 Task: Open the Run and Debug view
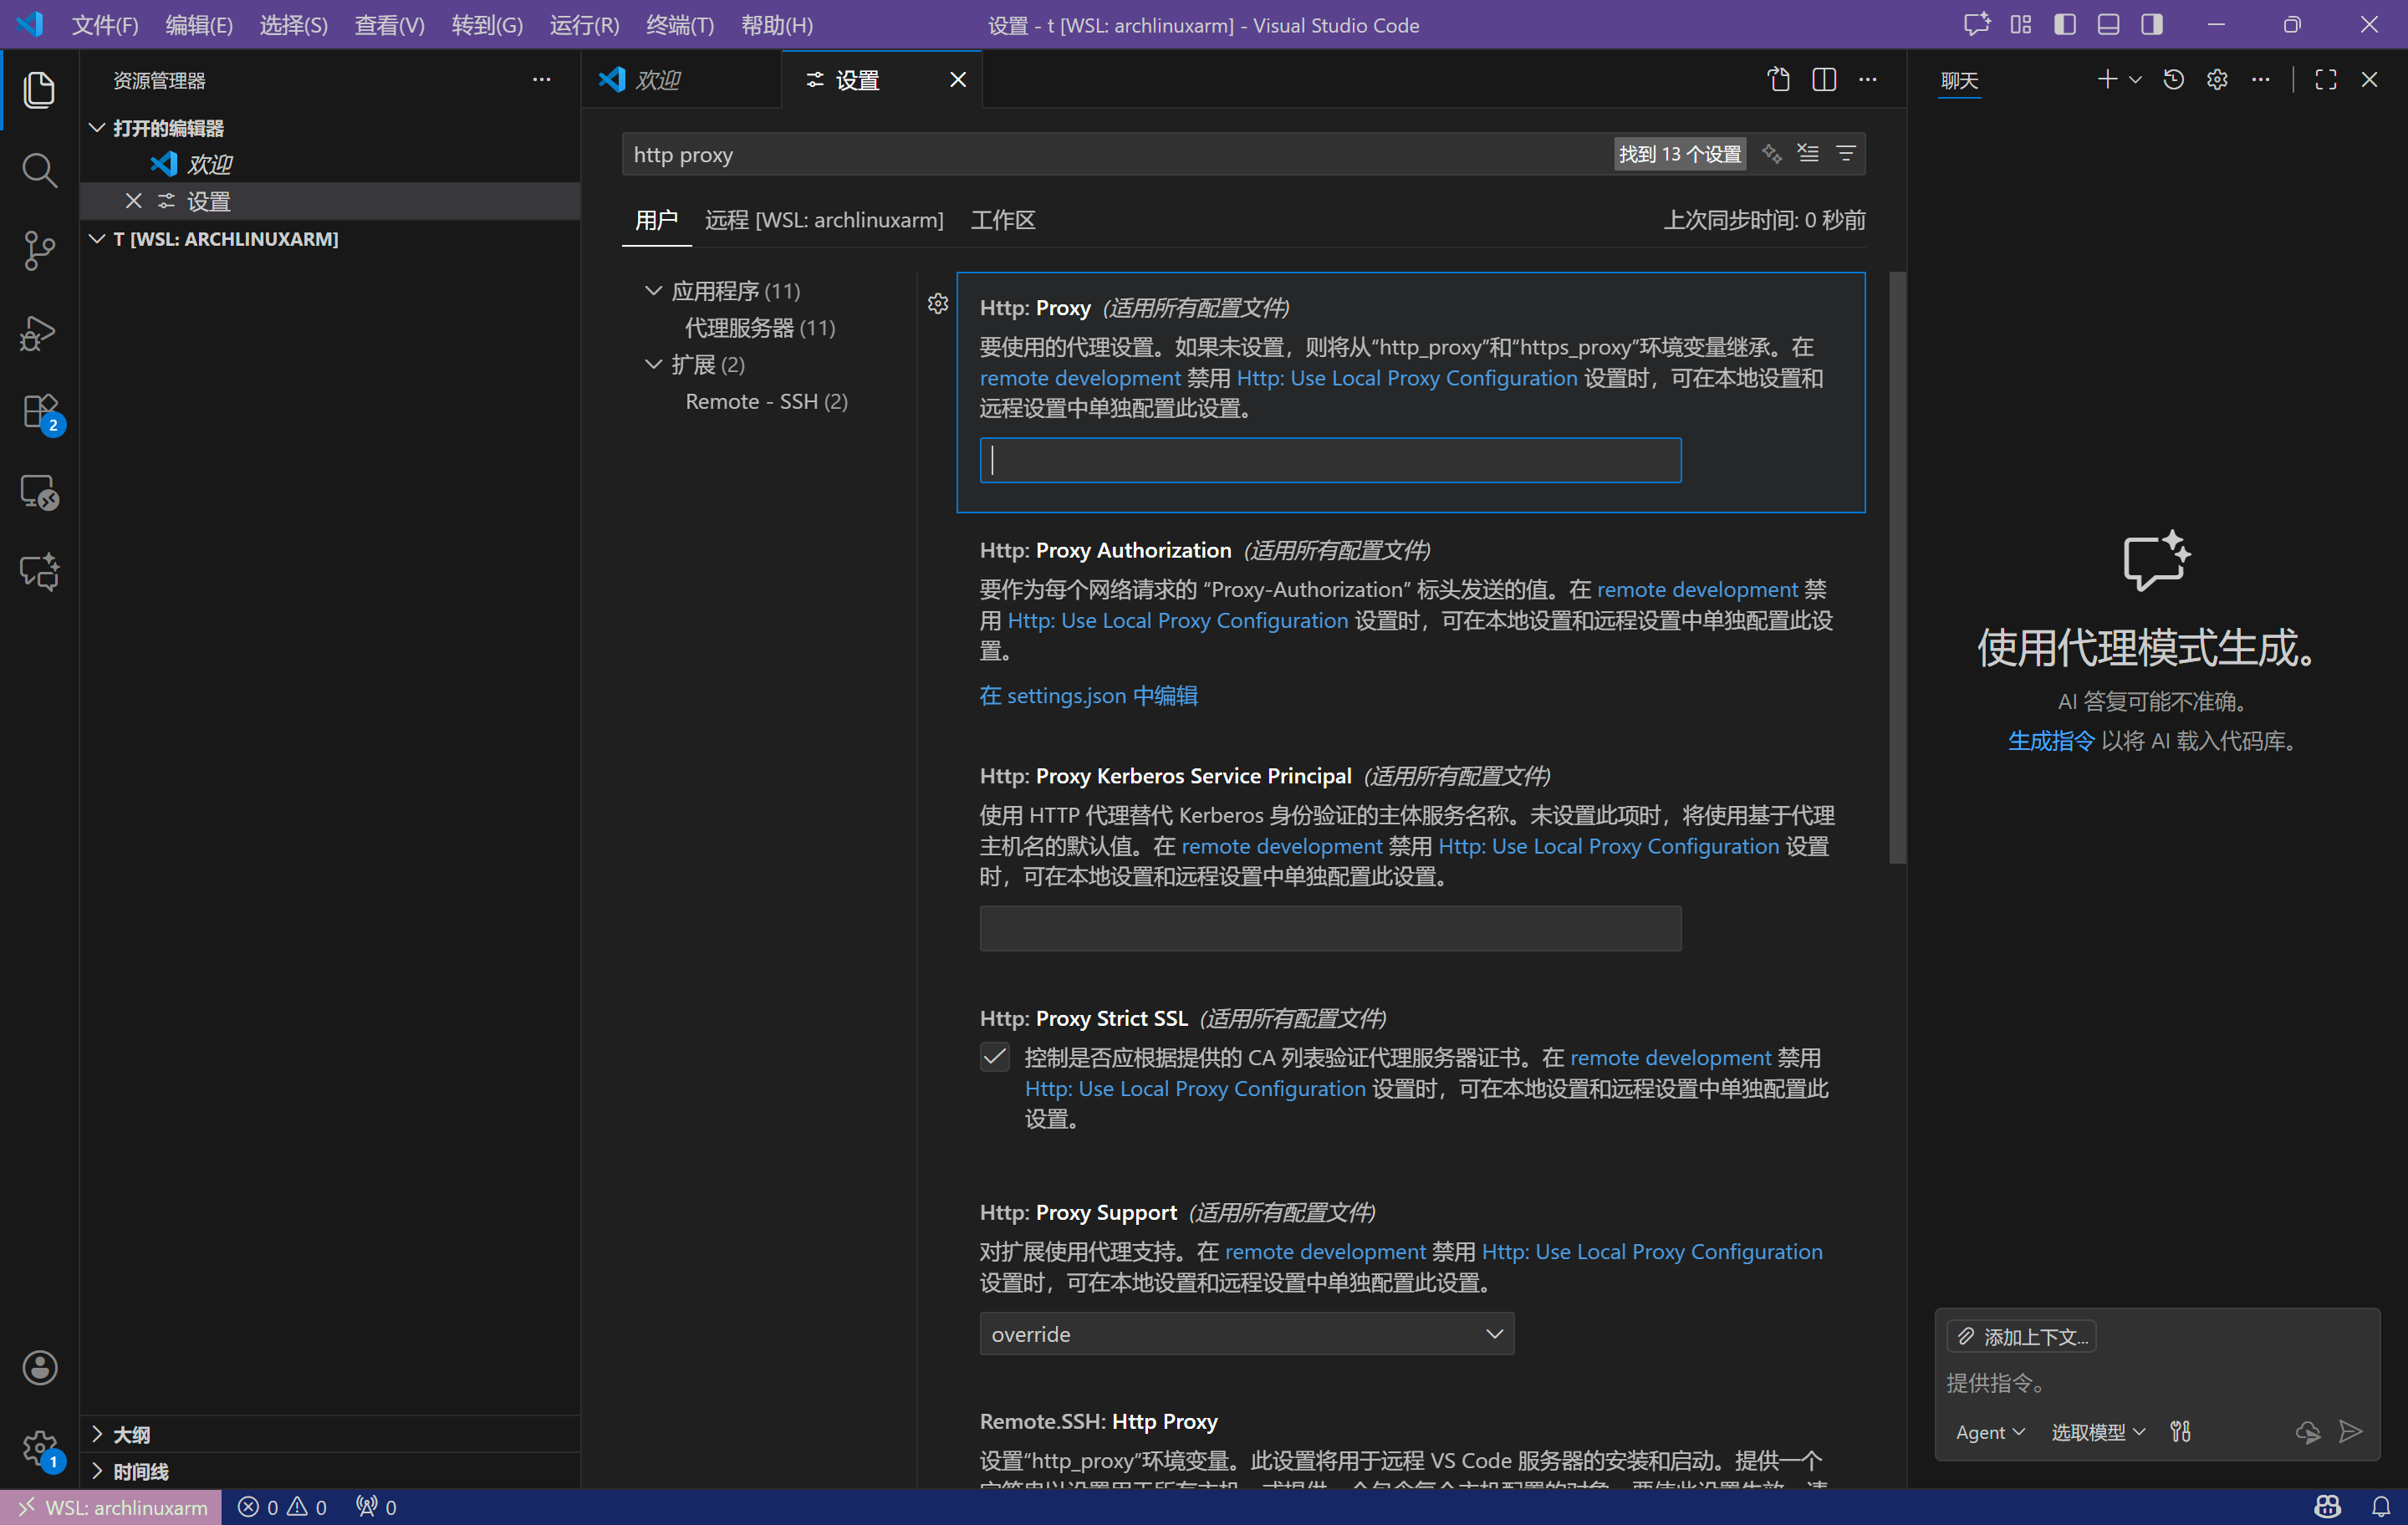tap(39, 332)
